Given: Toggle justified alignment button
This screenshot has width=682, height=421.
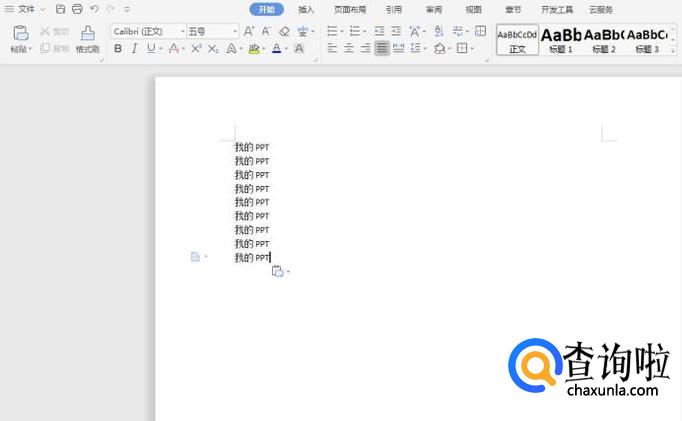Looking at the screenshot, I should [382, 48].
